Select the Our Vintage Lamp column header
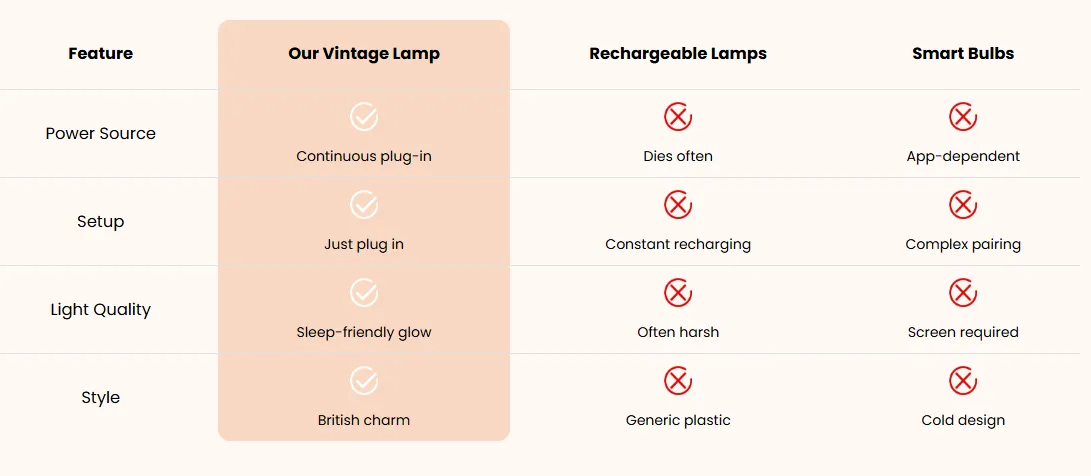This screenshot has height=476, width=1091. pyautogui.click(x=364, y=54)
